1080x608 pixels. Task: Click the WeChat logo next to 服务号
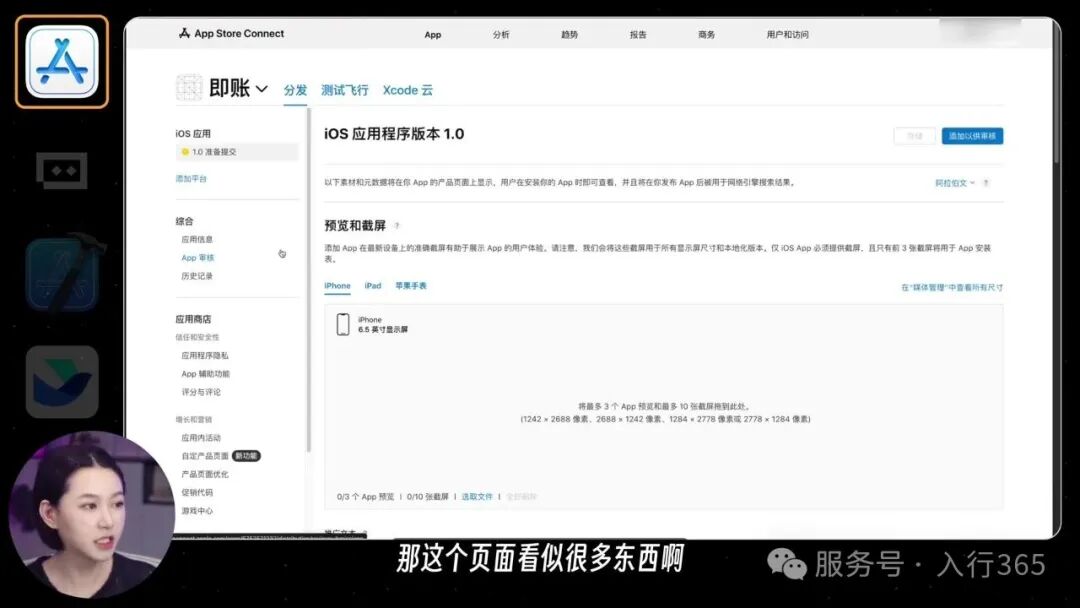[789, 565]
